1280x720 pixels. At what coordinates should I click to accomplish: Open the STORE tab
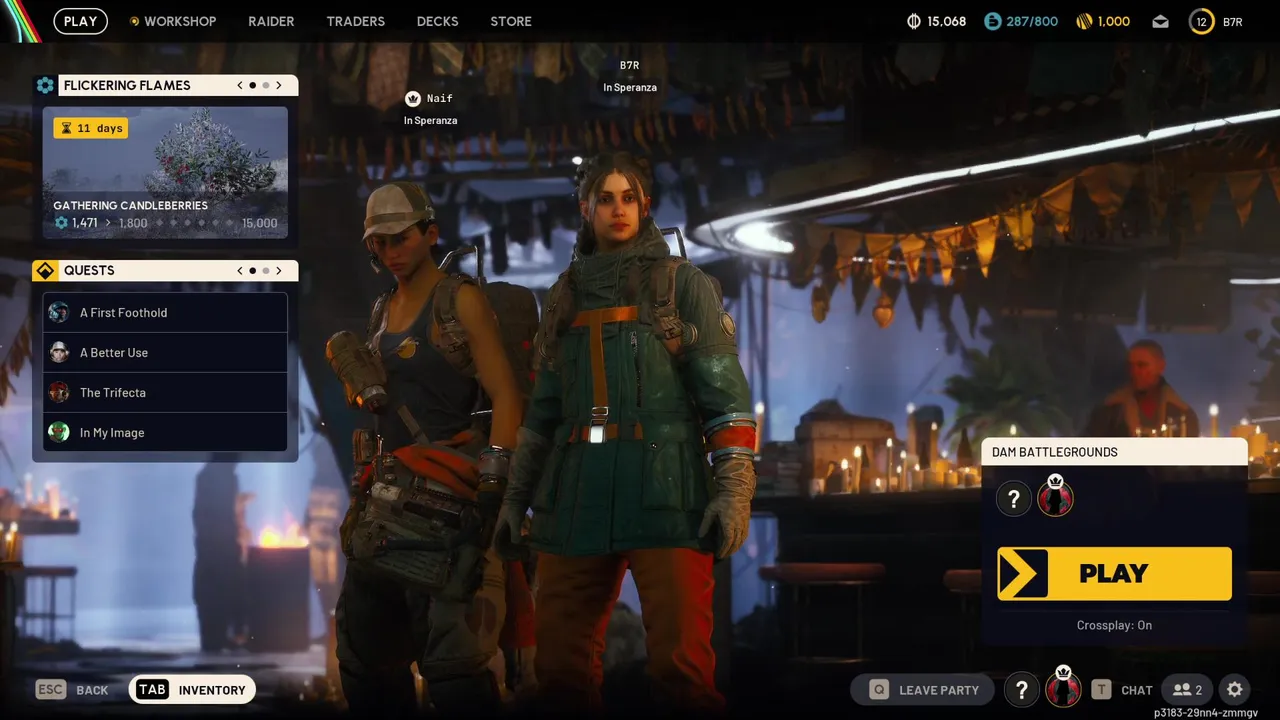(x=511, y=21)
